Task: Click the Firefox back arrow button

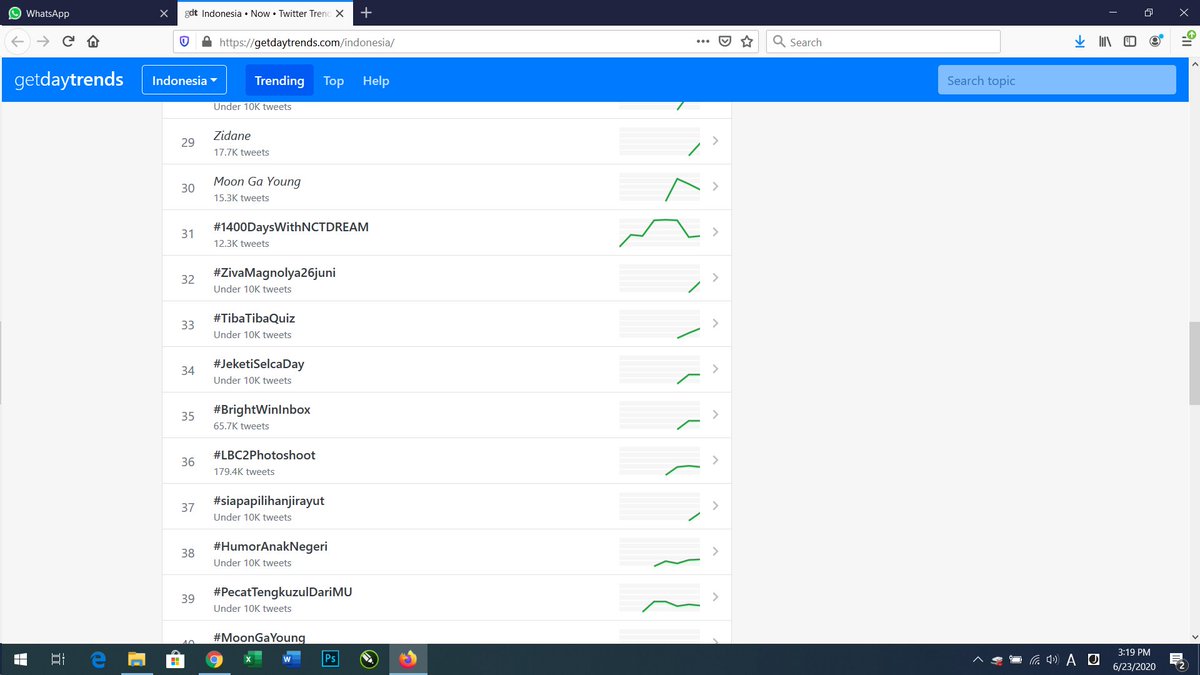Action: tap(18, 42)
